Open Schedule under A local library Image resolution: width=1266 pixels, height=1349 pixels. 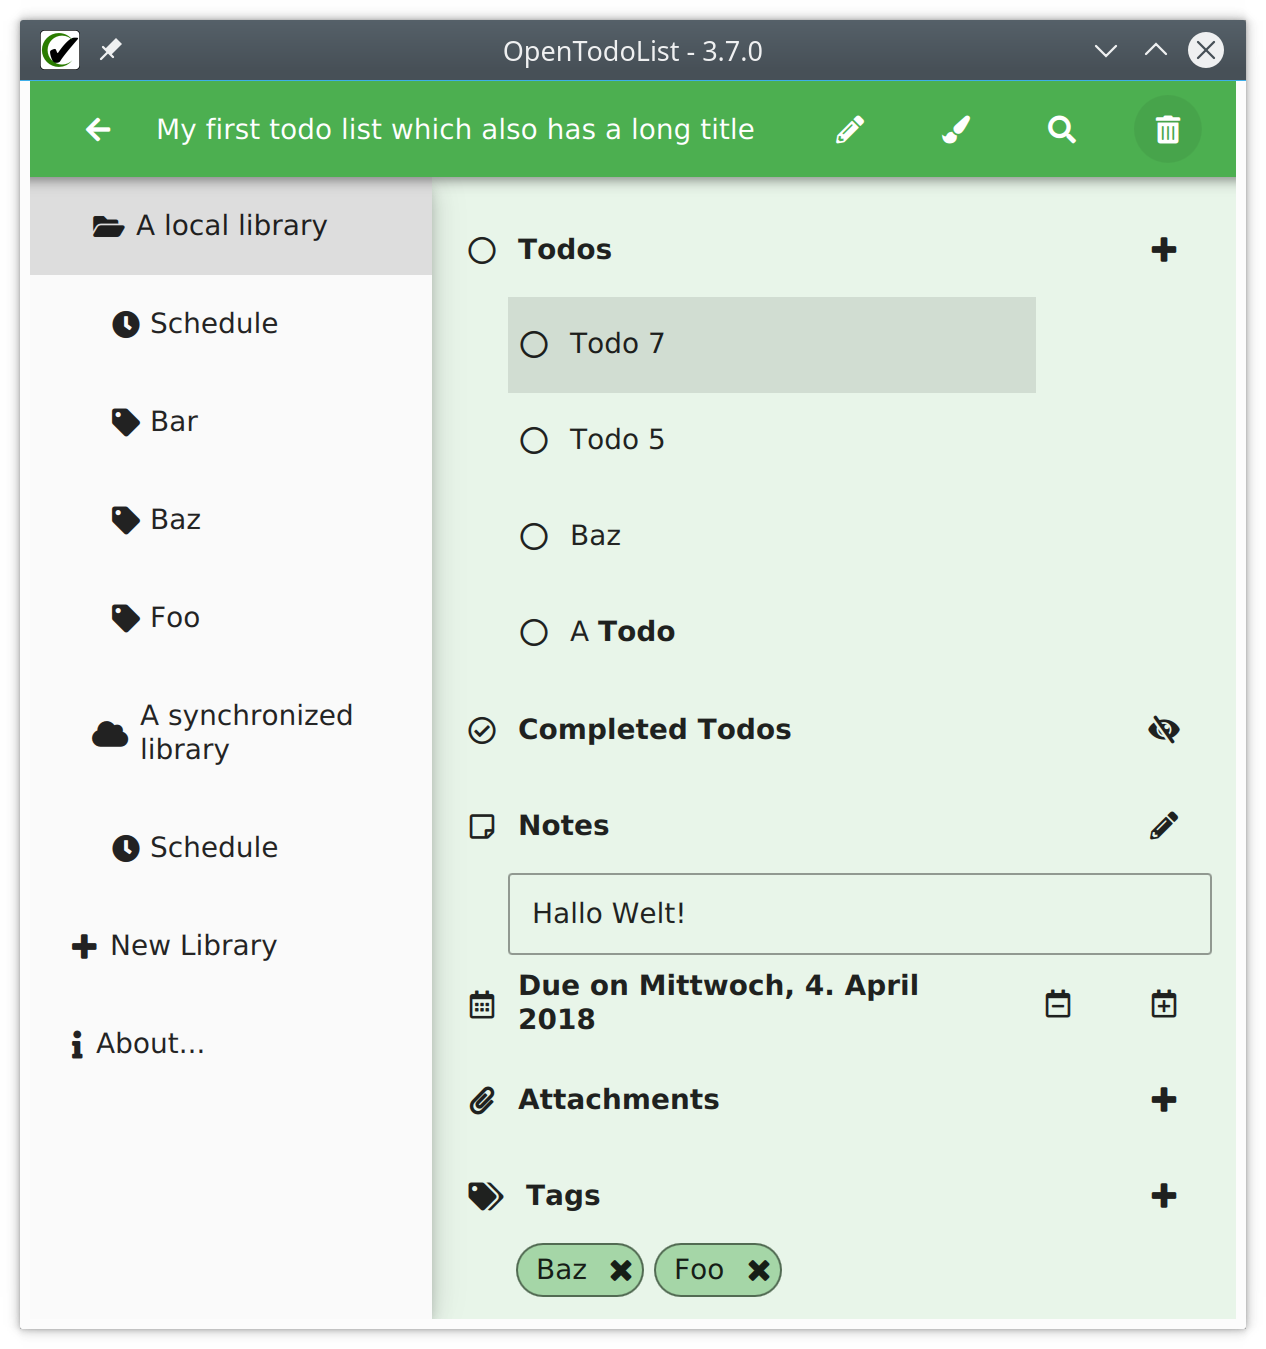pos(231,324)
